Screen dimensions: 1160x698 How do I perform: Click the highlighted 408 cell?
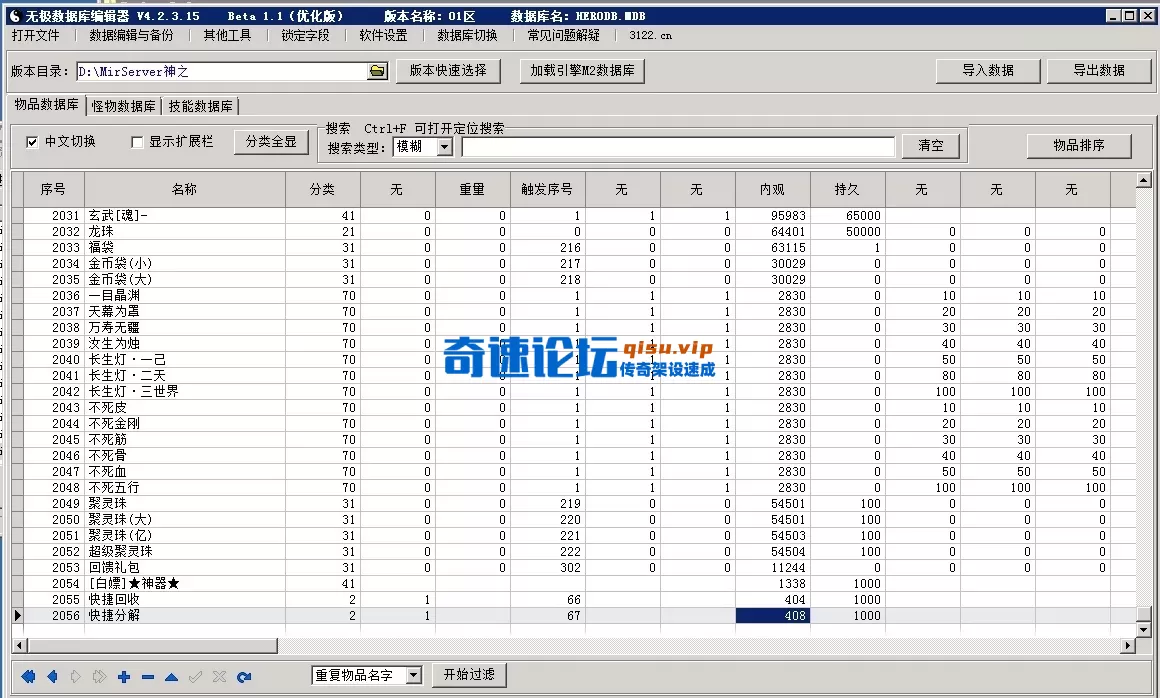tap(772, 616)
